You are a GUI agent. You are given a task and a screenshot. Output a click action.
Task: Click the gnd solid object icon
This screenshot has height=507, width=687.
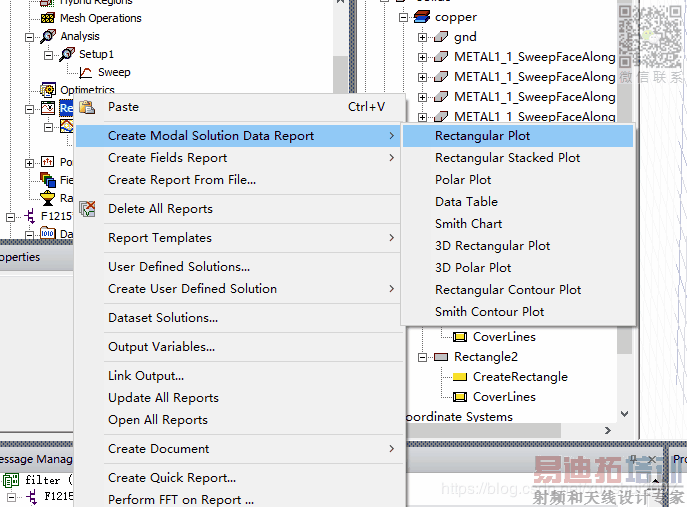point(441,37)
